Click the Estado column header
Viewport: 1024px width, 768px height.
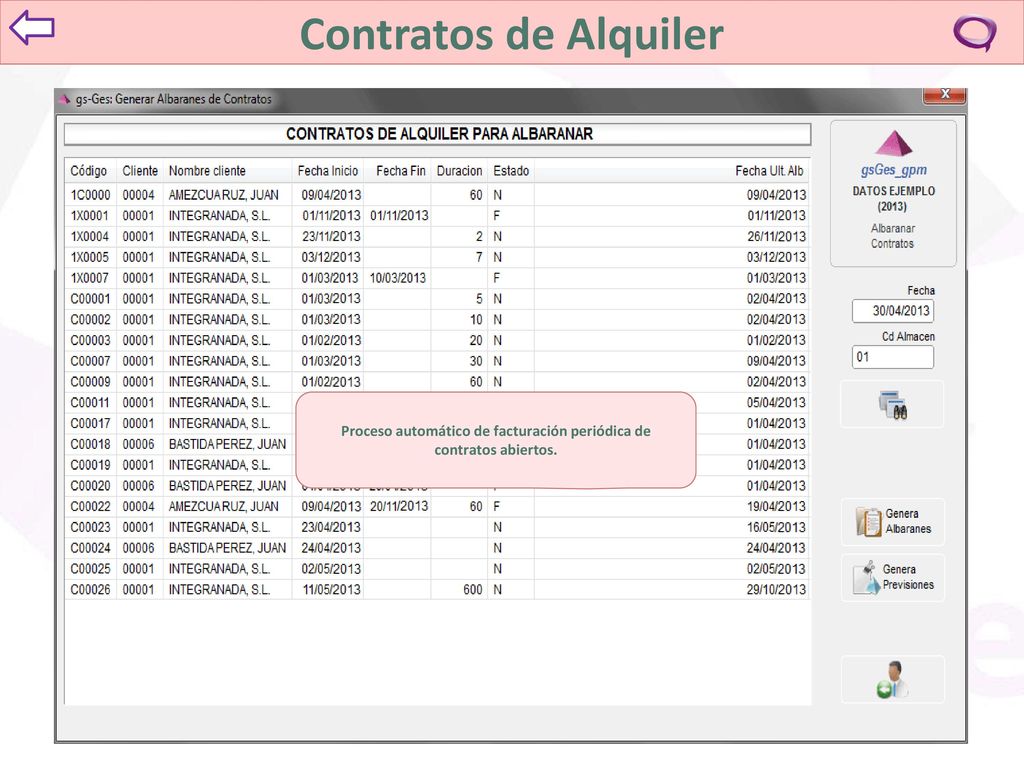pos(511,171)
